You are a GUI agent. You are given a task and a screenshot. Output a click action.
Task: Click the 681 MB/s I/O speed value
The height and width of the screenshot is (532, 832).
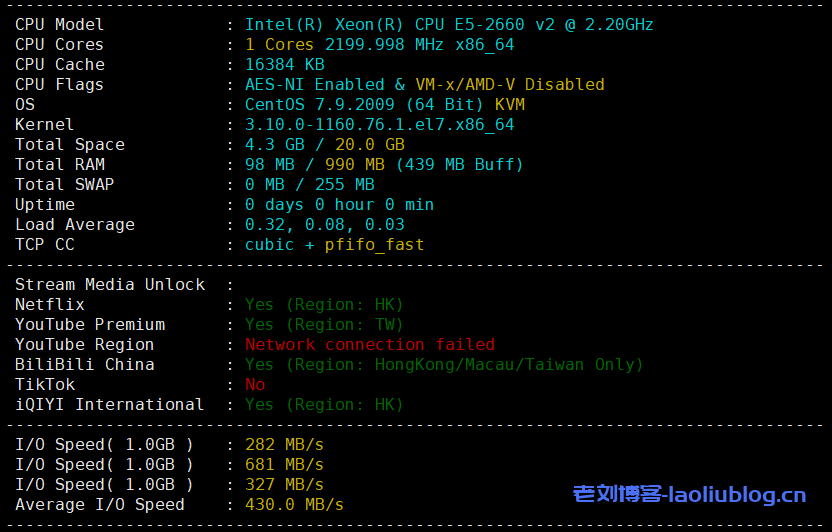point(284,464)
